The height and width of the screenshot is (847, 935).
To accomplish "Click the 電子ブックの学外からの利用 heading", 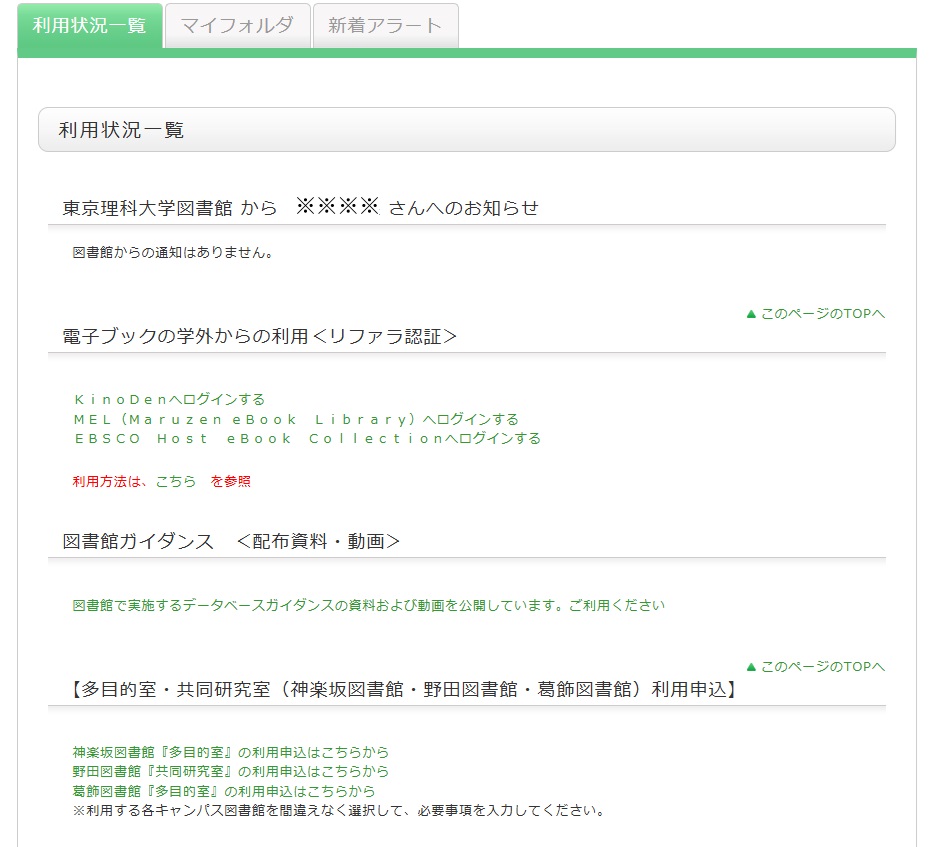I will click(x=259, y=336).
